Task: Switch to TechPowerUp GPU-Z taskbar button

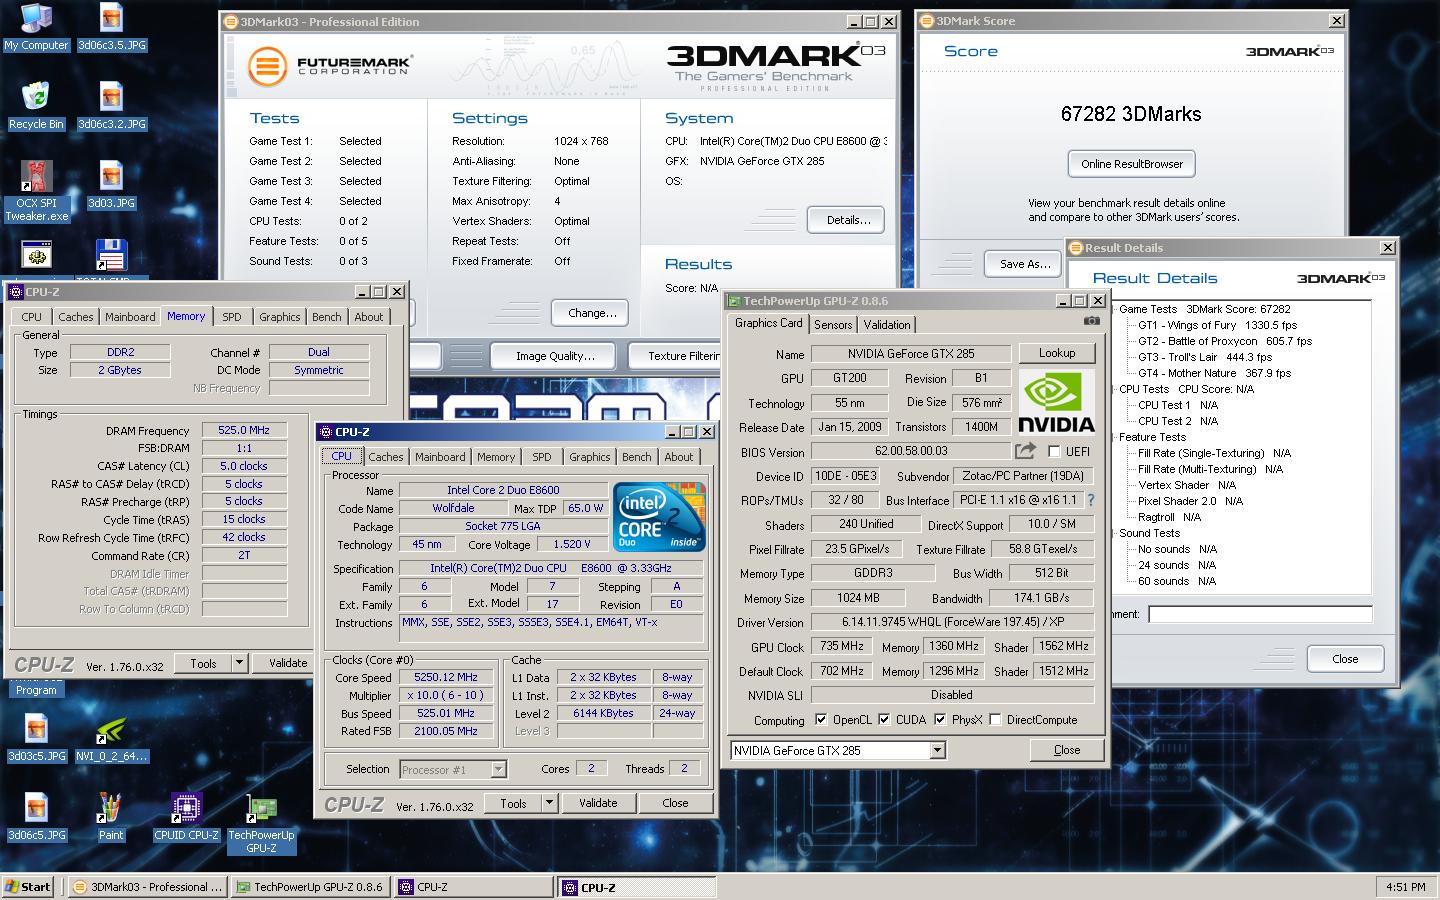Action: (310, 887)
